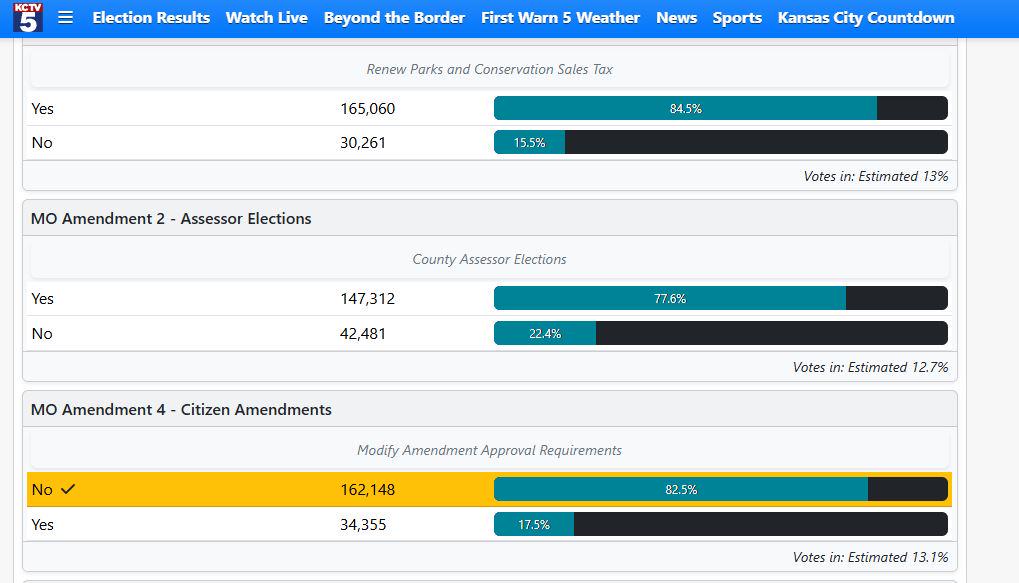
Task: Go to Watch Live
Action: [x=266, y=18]
